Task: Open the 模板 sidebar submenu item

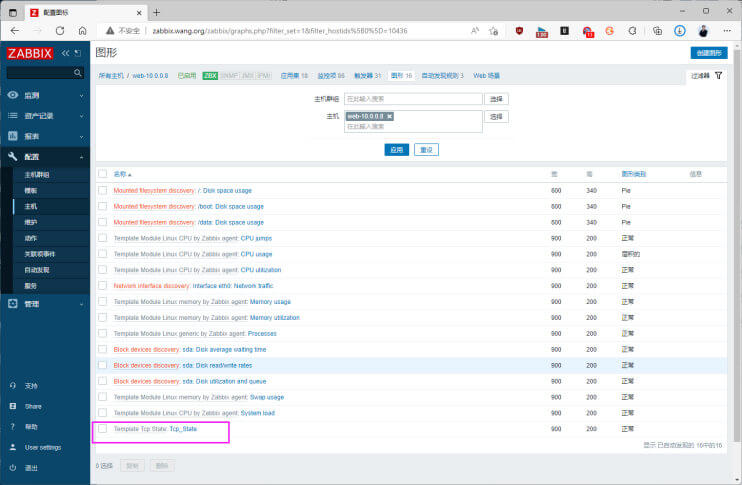Action: pyautogui.click(x=31, y=191)
